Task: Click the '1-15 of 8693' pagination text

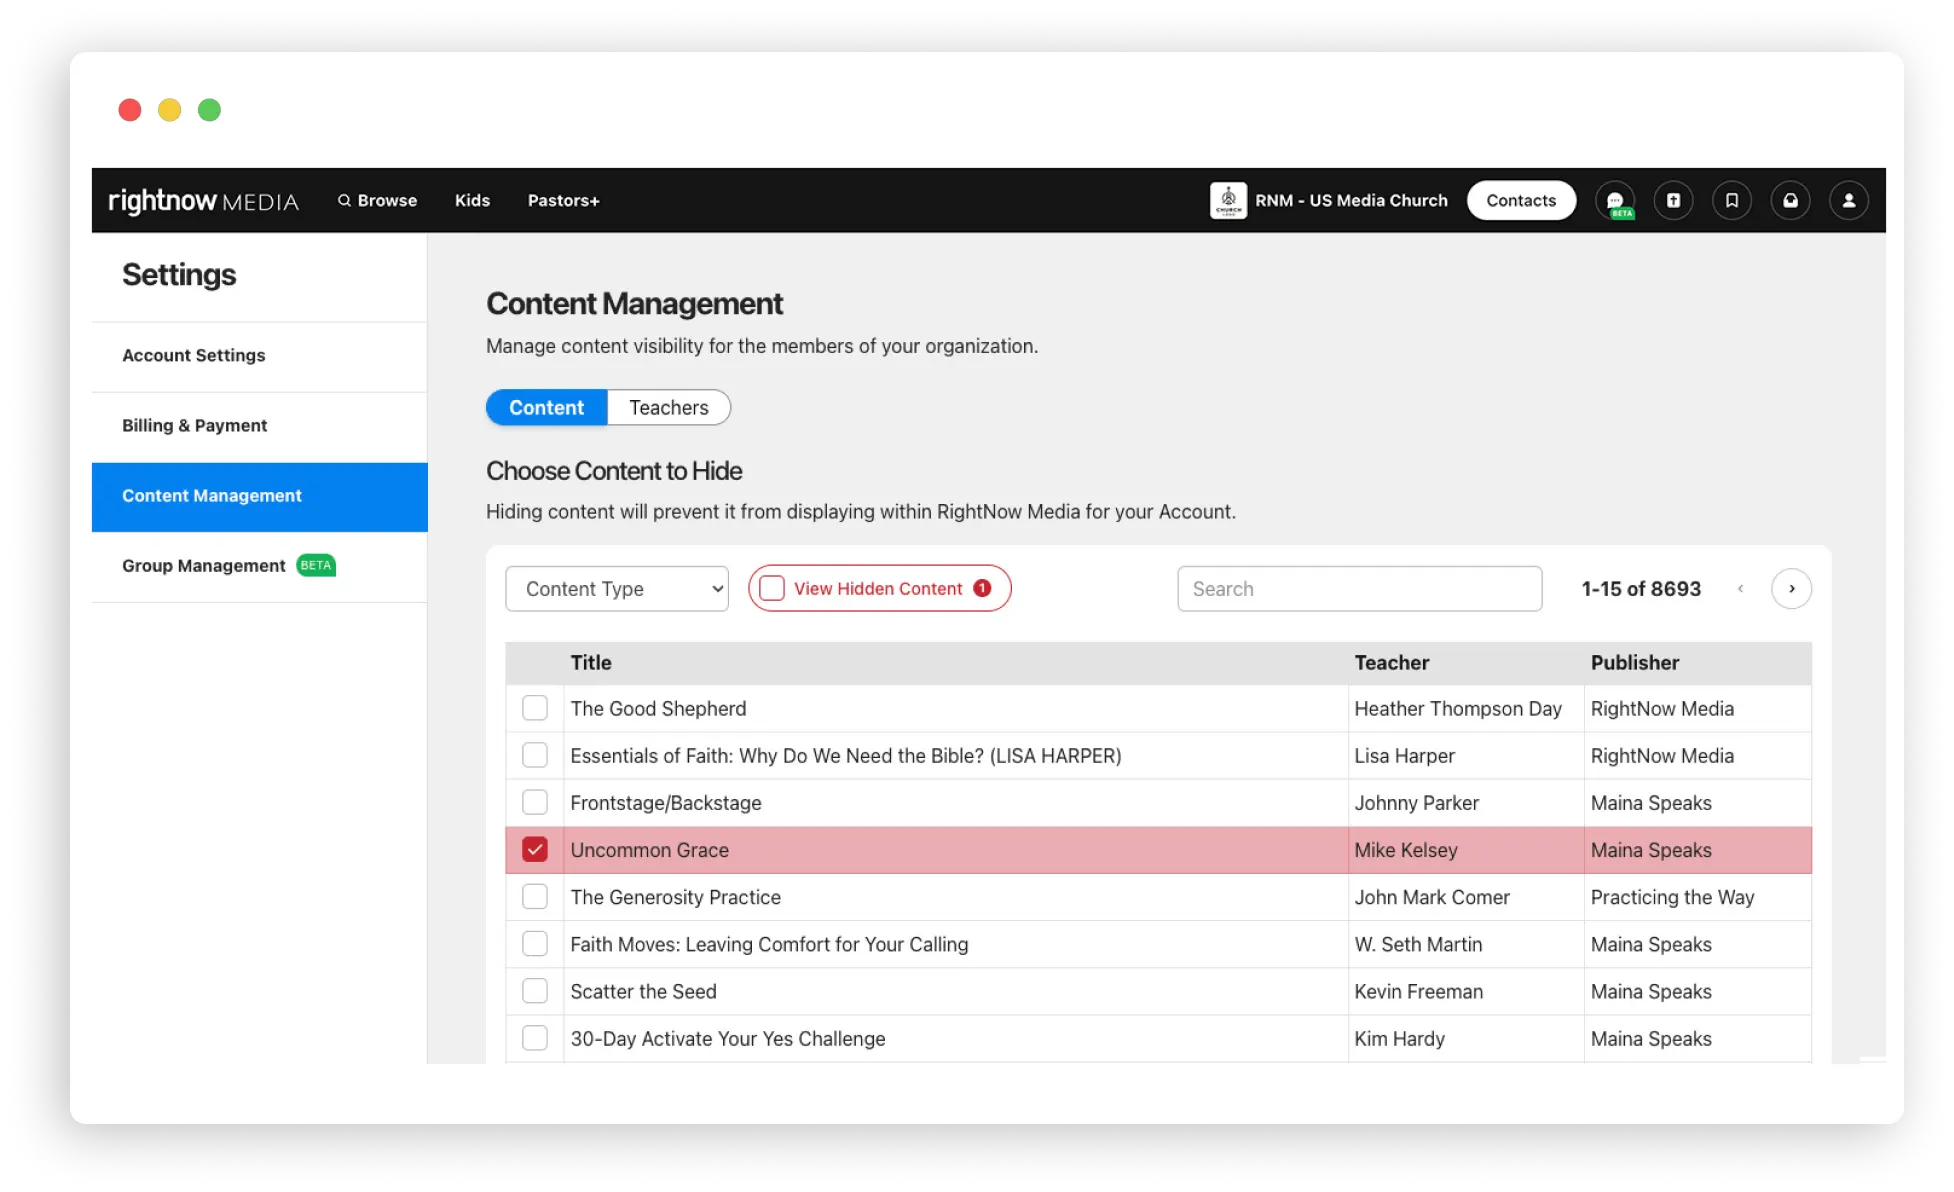Action: 1641,589
